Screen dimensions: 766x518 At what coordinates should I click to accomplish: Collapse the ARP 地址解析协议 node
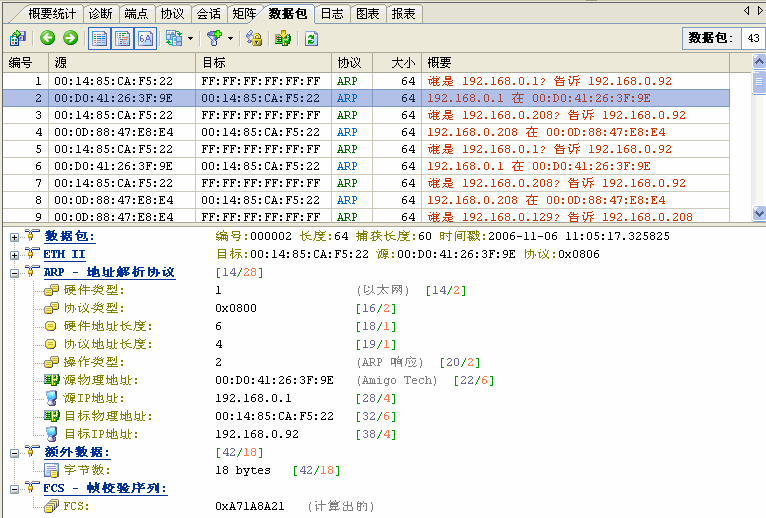14,273
